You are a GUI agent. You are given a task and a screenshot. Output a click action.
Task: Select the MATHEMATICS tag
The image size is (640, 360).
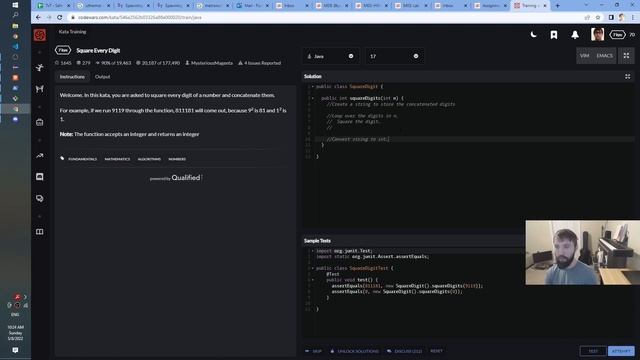(117, 159)
